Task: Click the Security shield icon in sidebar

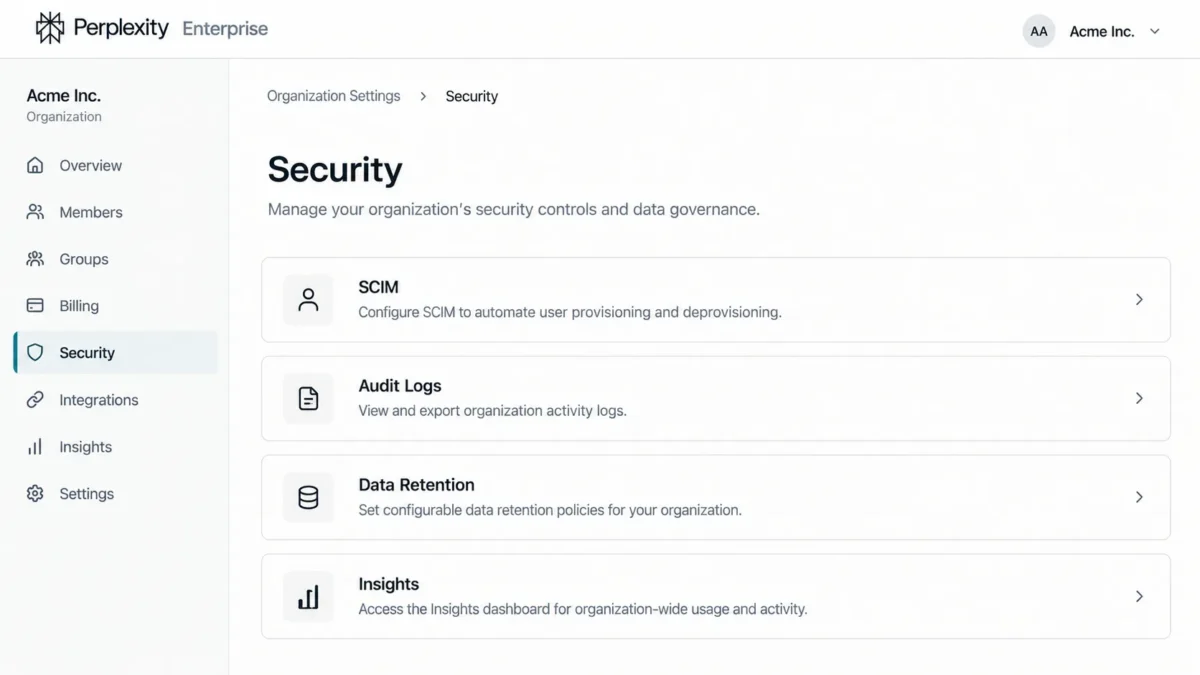Action: [35, 353]
